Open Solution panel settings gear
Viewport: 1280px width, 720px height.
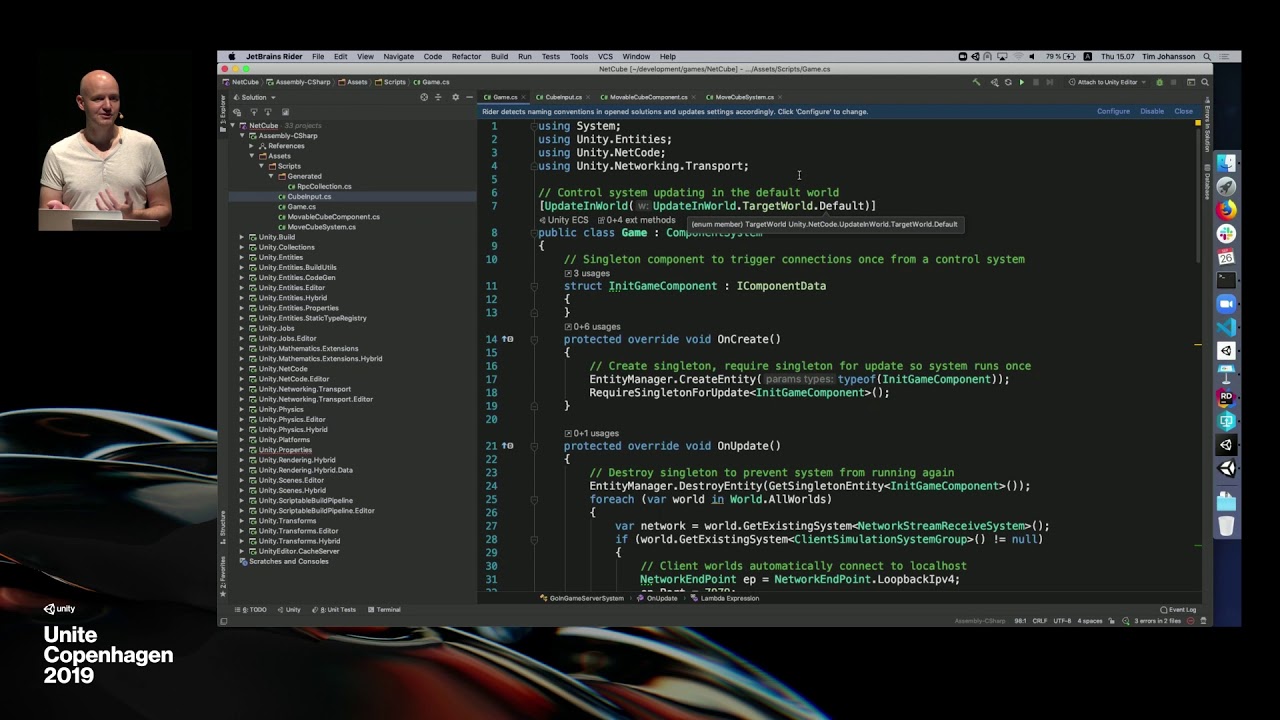[455, 97]
